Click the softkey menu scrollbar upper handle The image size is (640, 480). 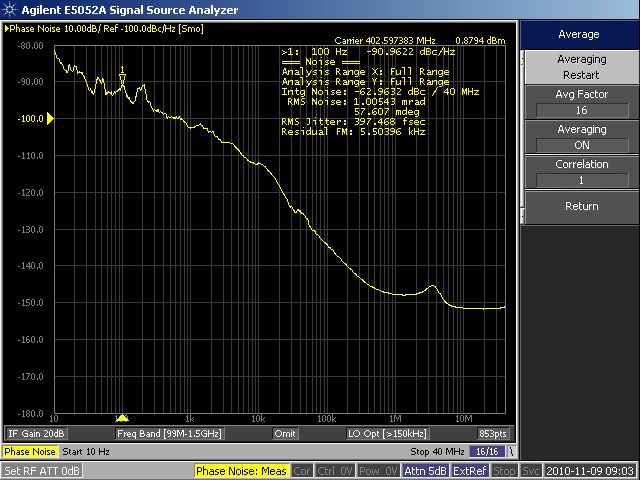point(522,60)
